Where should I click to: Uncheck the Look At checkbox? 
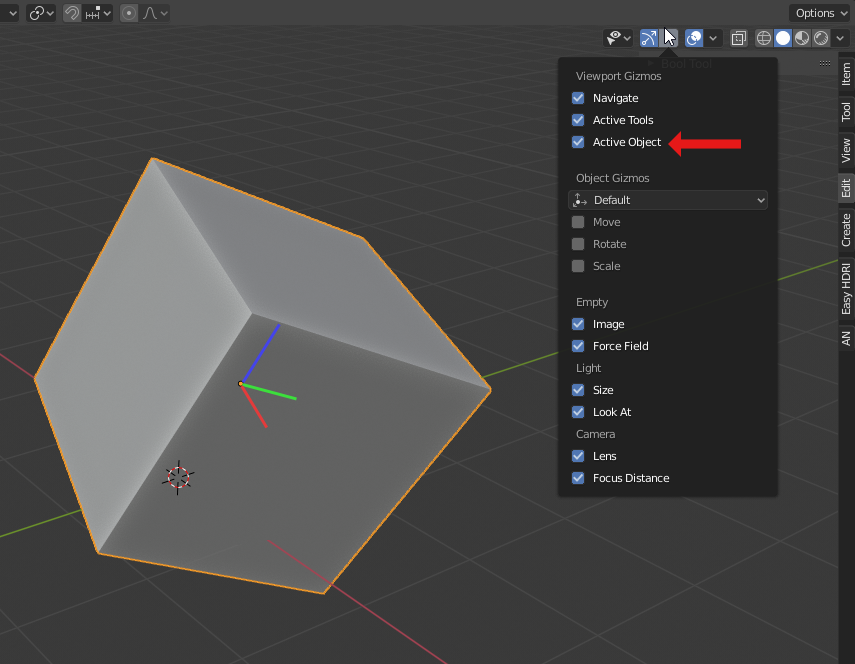coord(578,412)
